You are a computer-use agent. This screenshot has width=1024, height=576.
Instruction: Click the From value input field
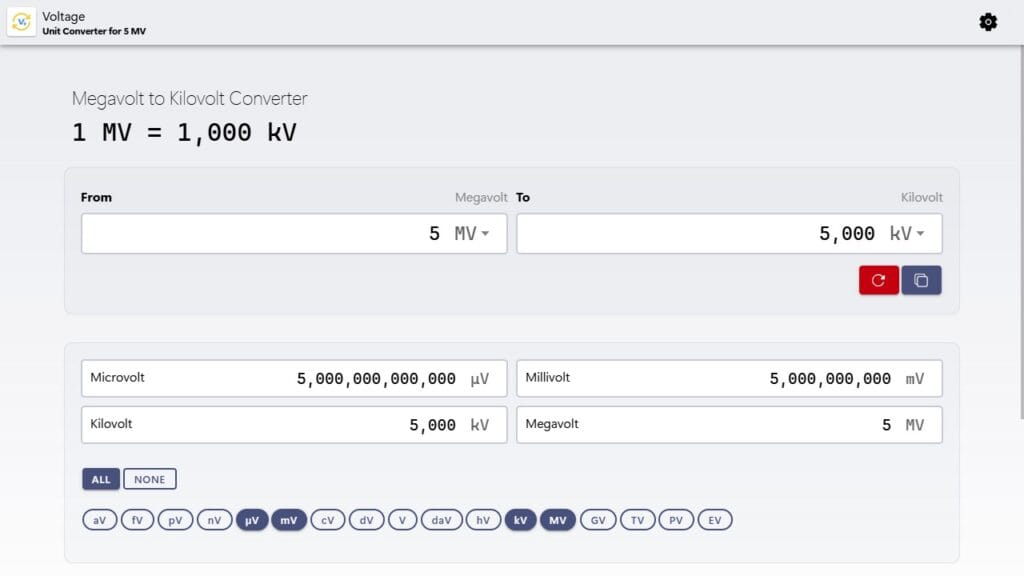click(294, 233)
